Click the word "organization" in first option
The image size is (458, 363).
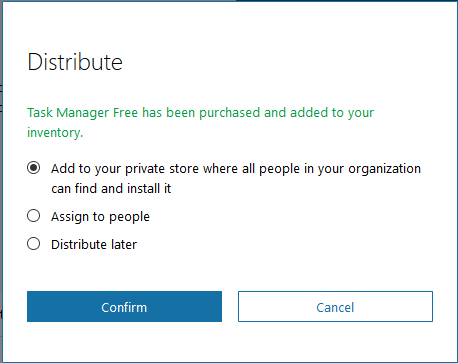[x=385, y=169]
